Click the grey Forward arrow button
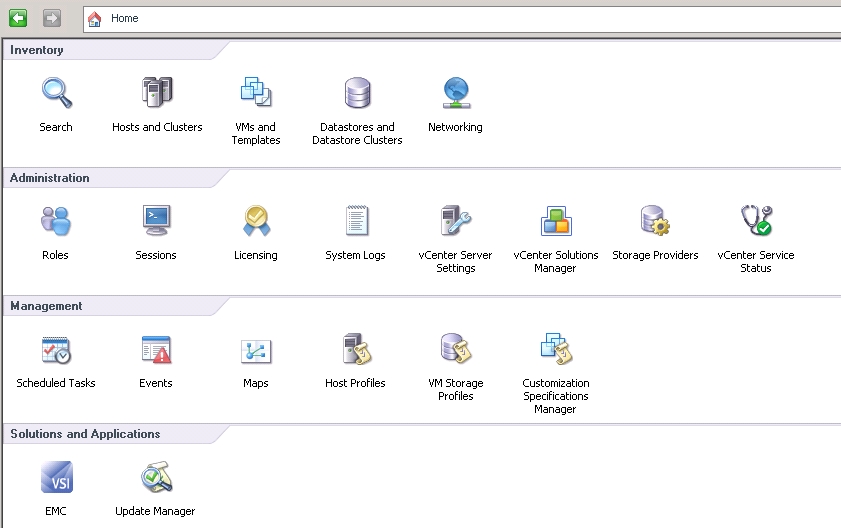This screenshot has width=841, height=528. click(x=51, y=18)
